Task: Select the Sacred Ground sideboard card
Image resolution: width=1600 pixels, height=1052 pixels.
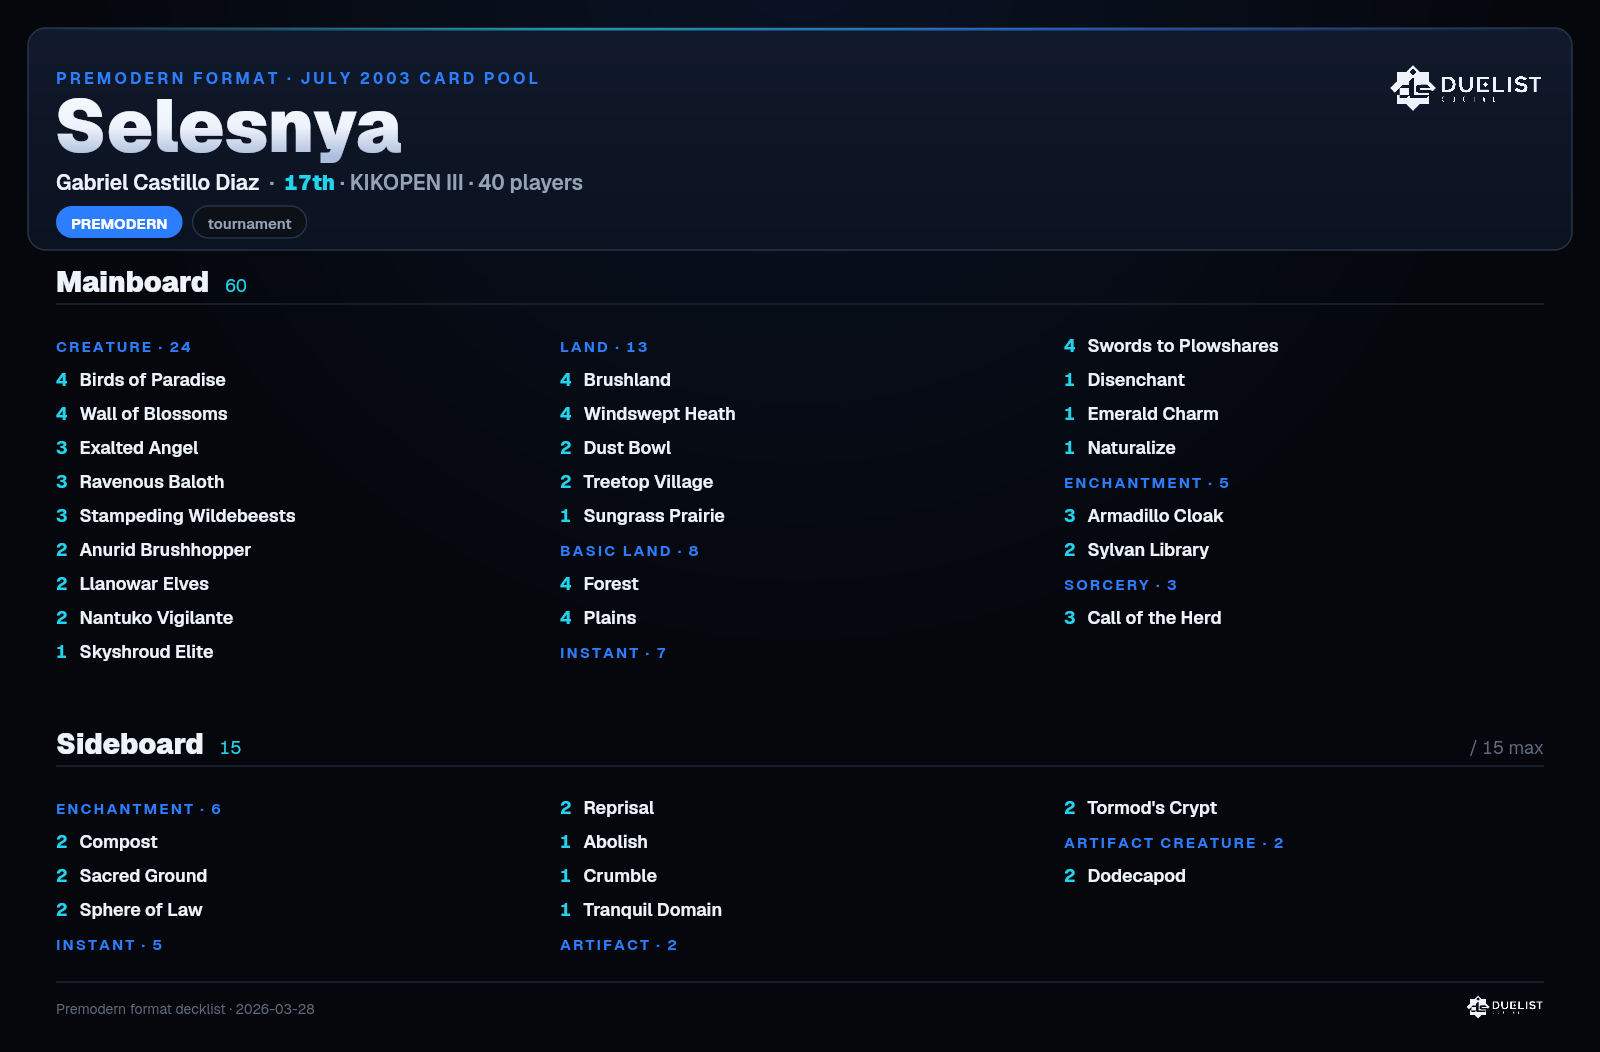Action: point(132,876)
